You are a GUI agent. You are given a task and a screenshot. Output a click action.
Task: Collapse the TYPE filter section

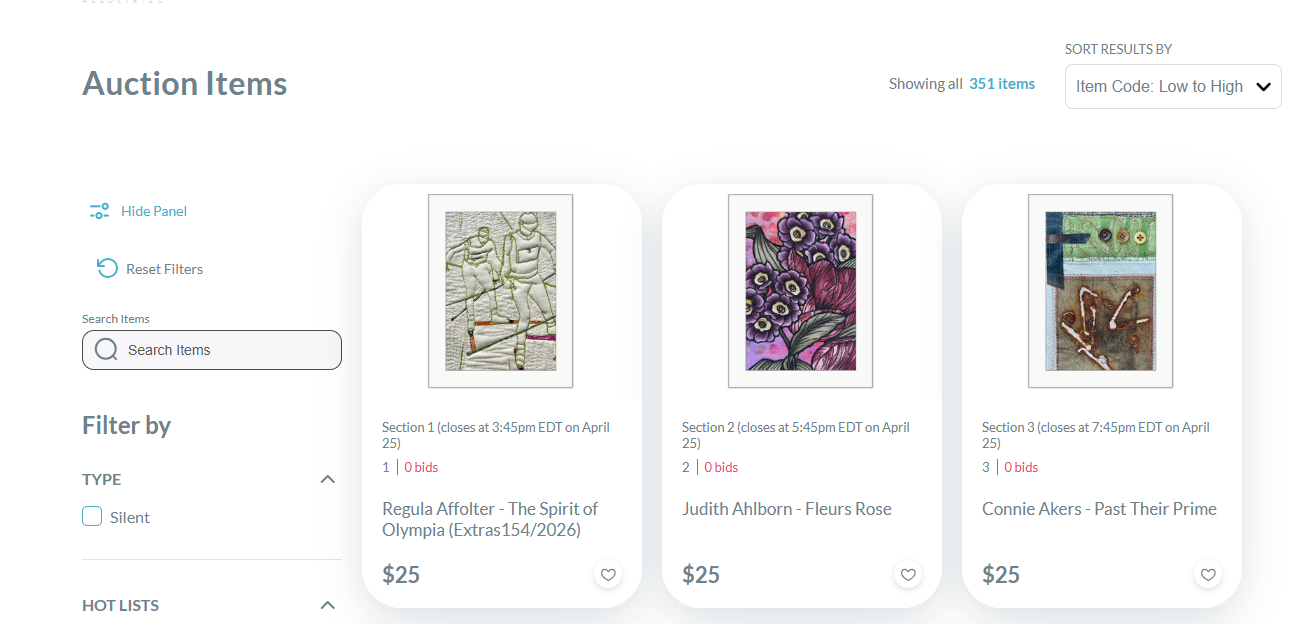328,479
